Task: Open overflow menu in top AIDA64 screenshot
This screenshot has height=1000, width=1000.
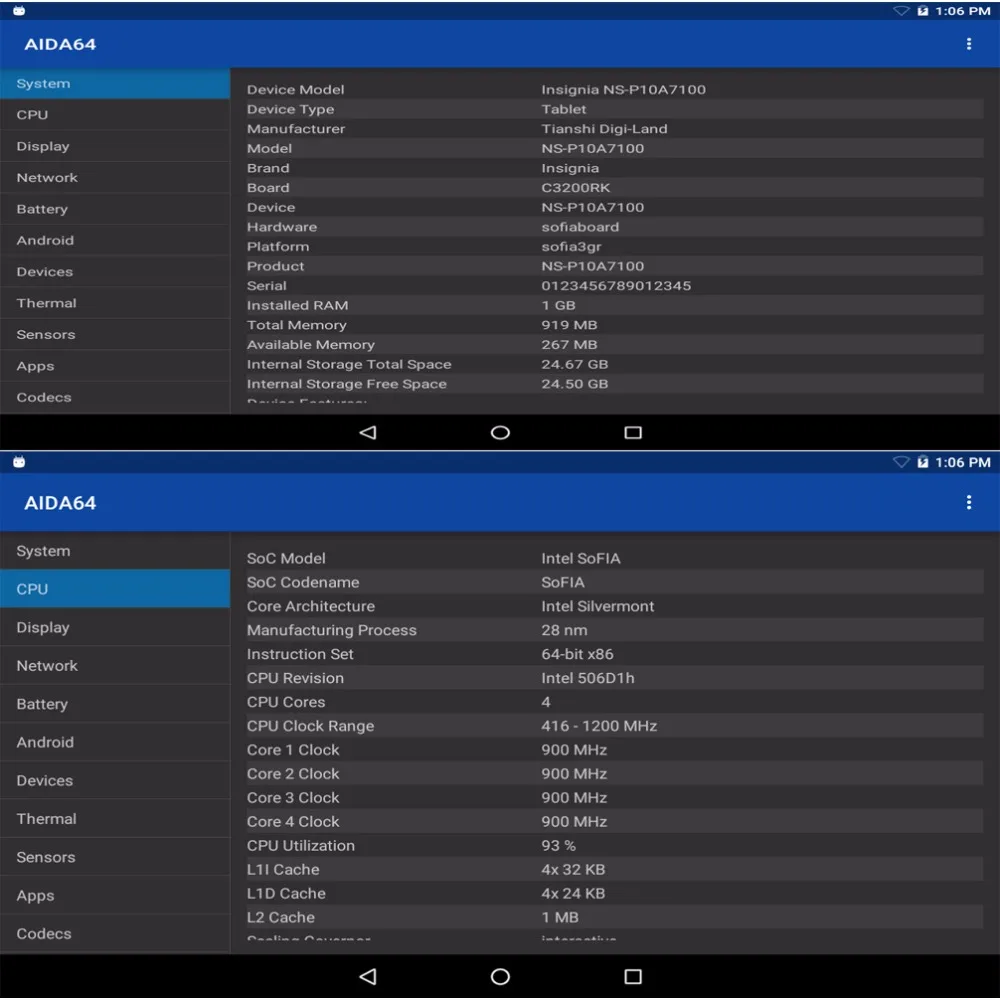Action: (968, 44)
